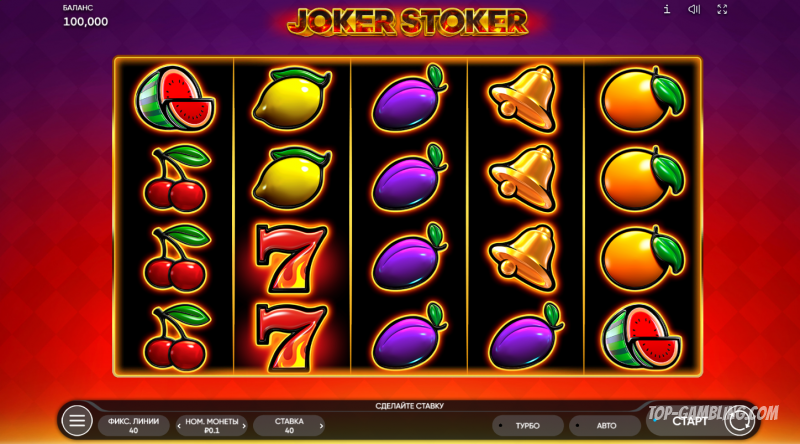Increase СТАВКА bet with right chevron
This screenshot has height=444, width=800.
321,426
